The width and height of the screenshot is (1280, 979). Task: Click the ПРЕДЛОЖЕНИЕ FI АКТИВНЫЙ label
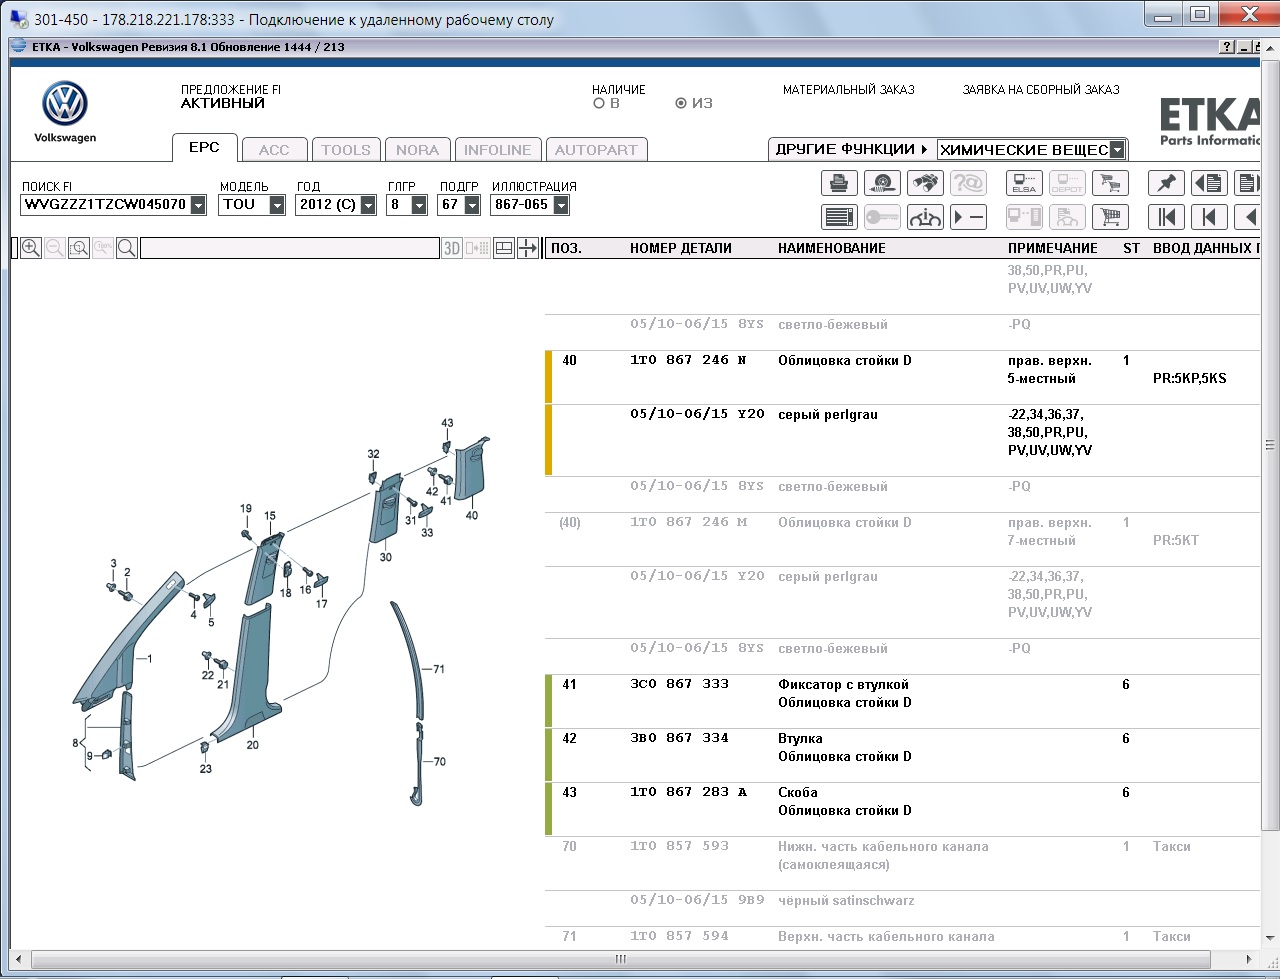pos(231,96)
